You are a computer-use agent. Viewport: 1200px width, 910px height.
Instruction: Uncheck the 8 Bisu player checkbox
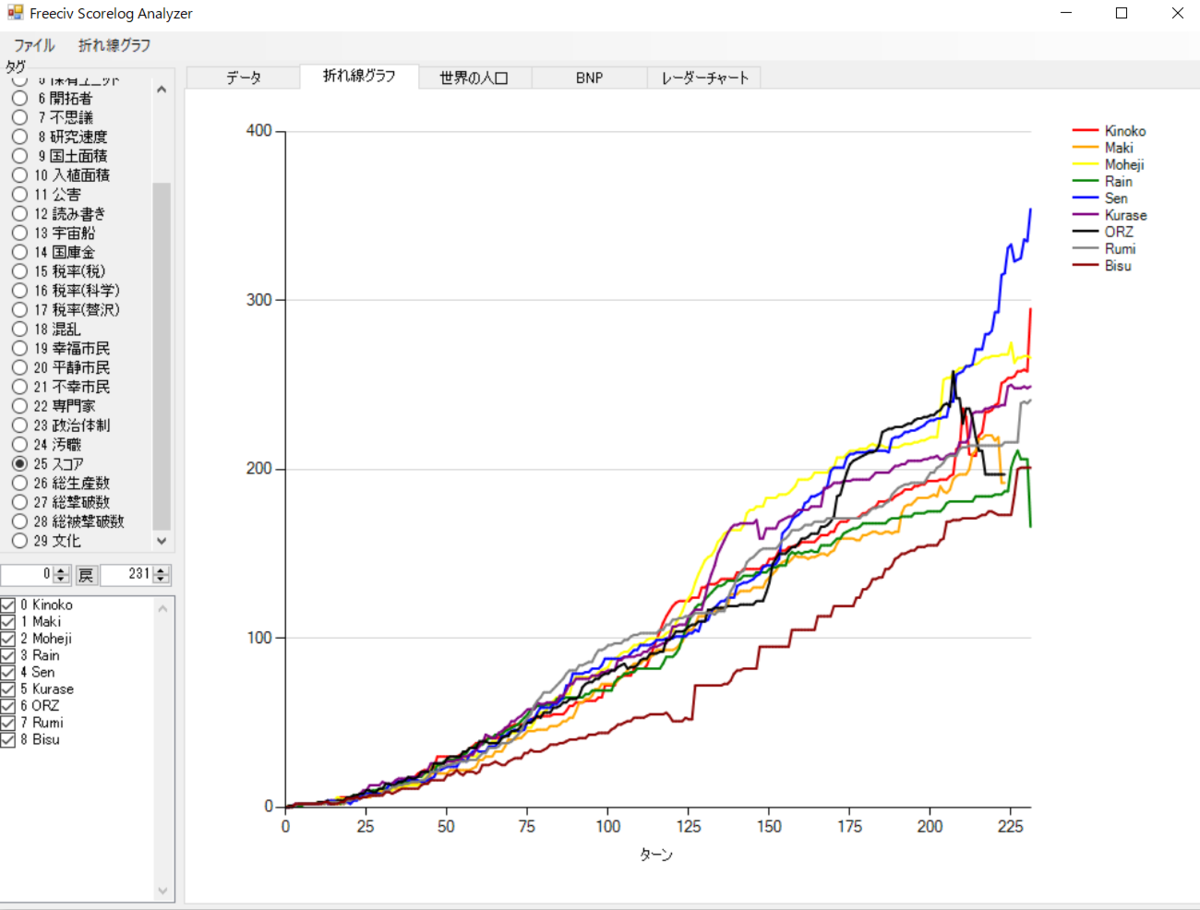(x=8, y=740)
